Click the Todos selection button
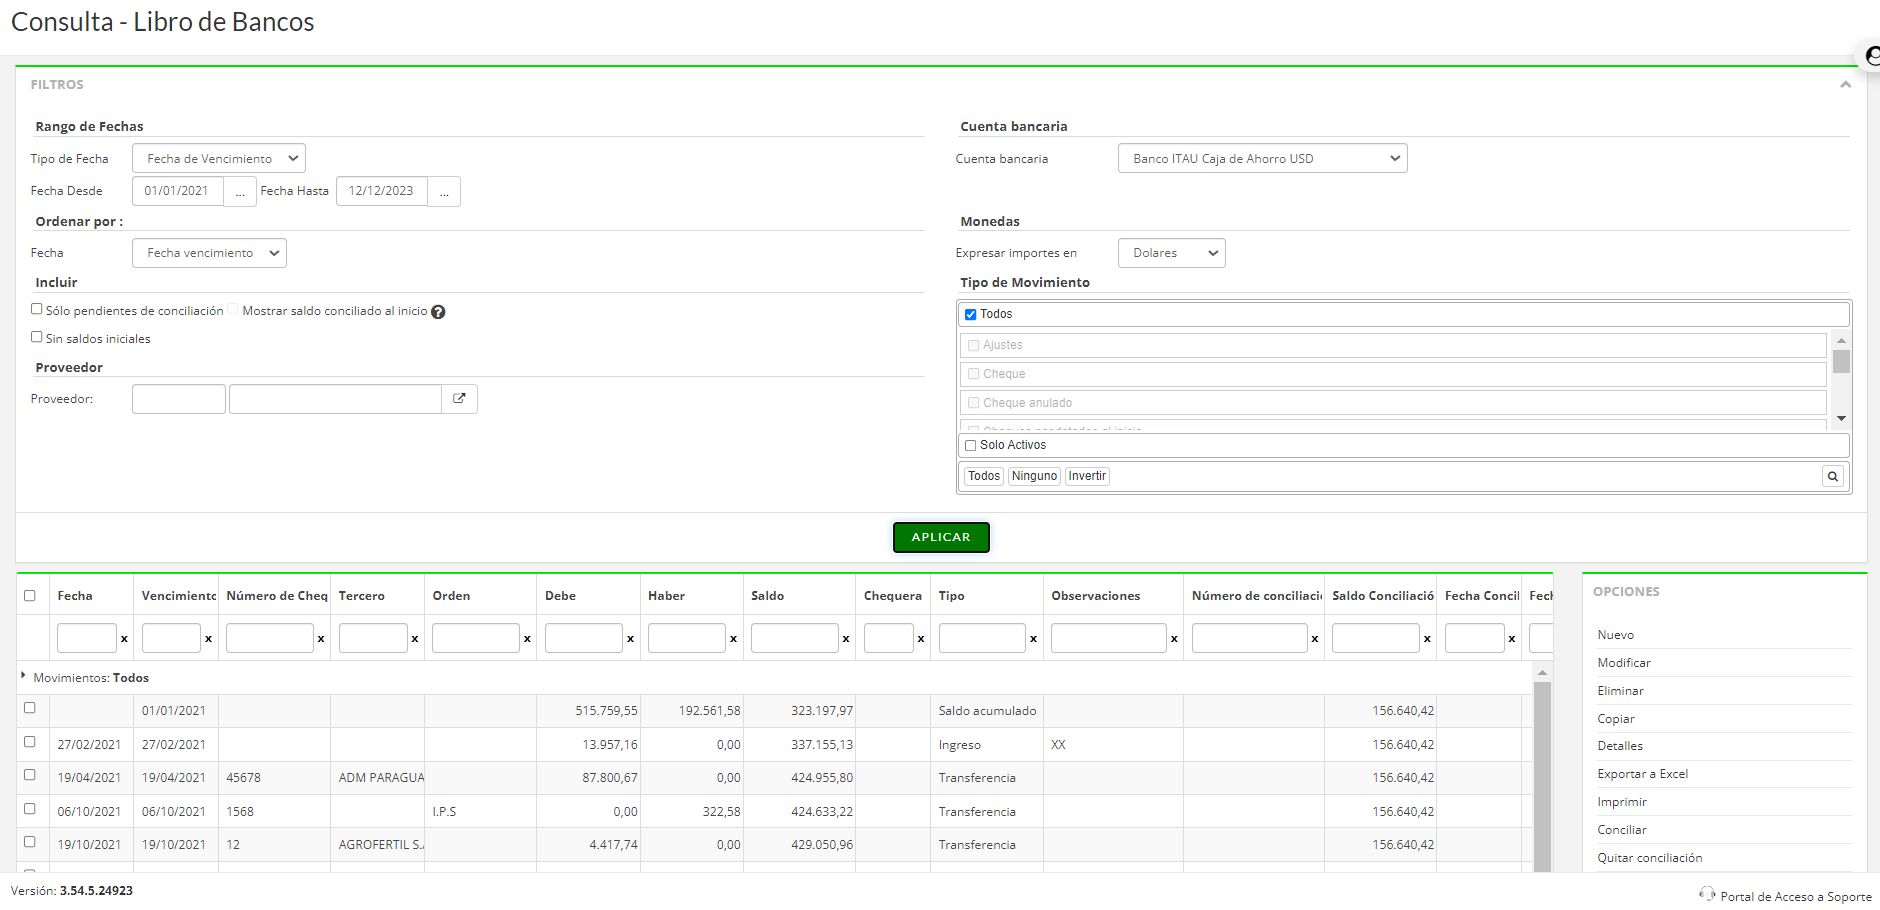This screenshot has height=910, width=1880. (x=984, y=476)
